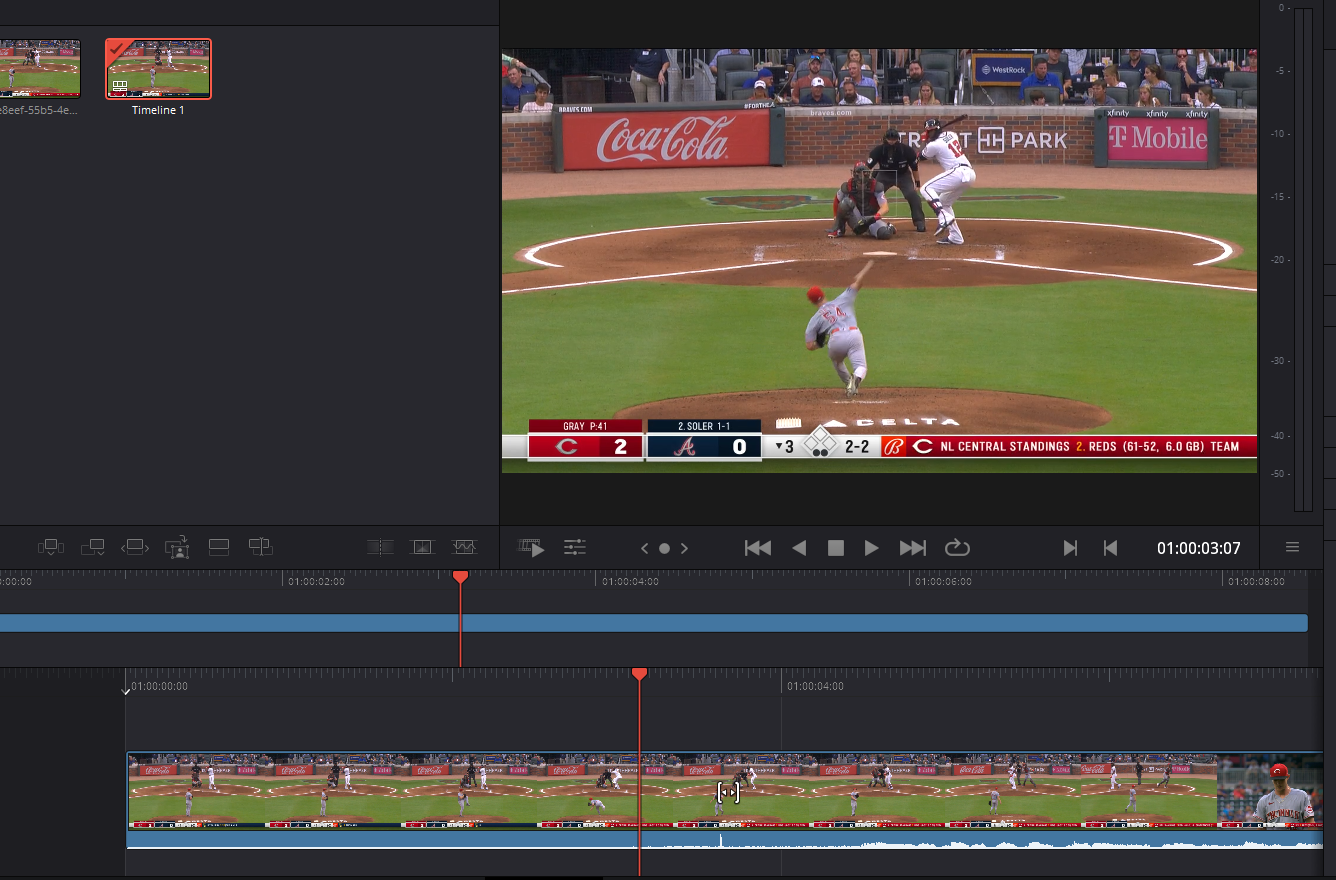Click 01:00:02:00 on the upper ruler
This screenshot has width=1336, height=880.
coord(317,581)
